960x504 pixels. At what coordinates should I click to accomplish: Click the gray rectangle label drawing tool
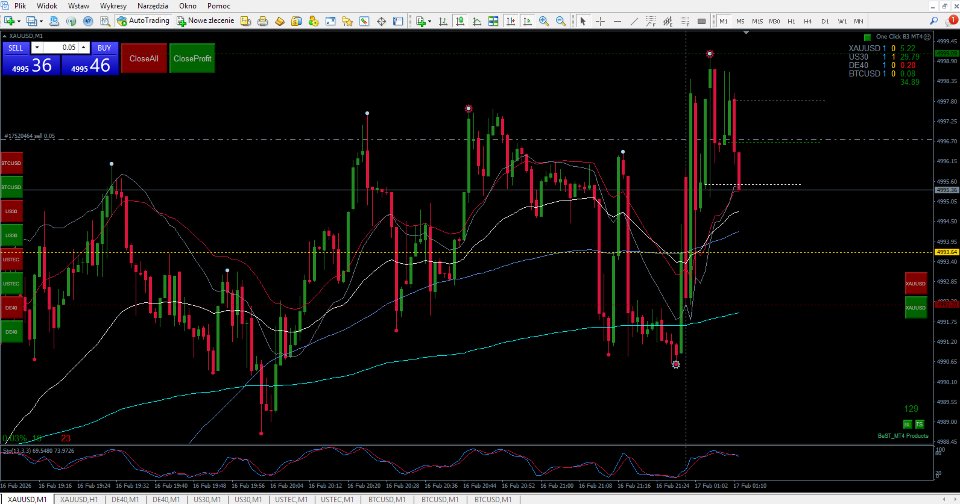click(x=702, y=21)
